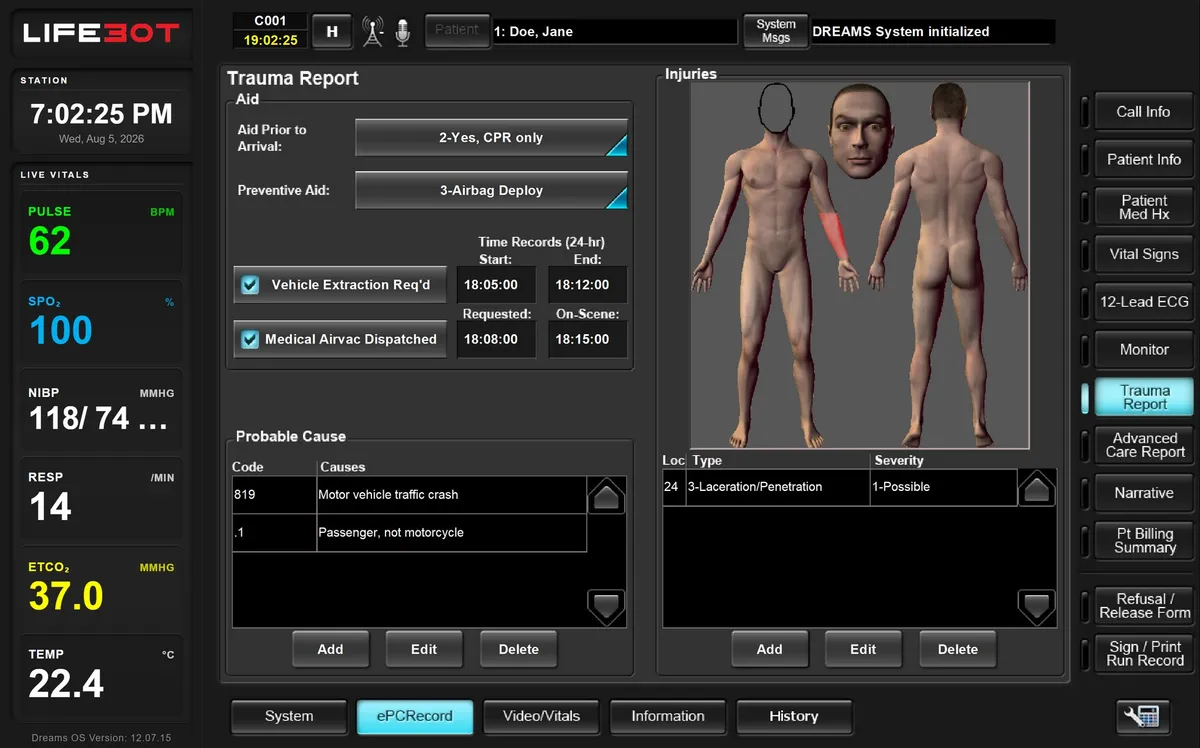Click the extraction Start time field
The width and height of the screenshot is (1200, 748).
[496, 285]
